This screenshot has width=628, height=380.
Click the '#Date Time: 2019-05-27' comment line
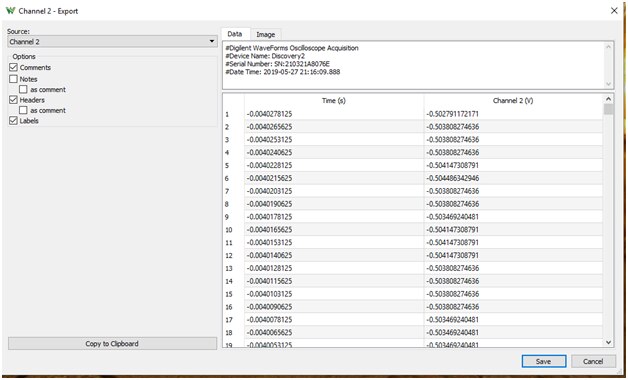283,72
